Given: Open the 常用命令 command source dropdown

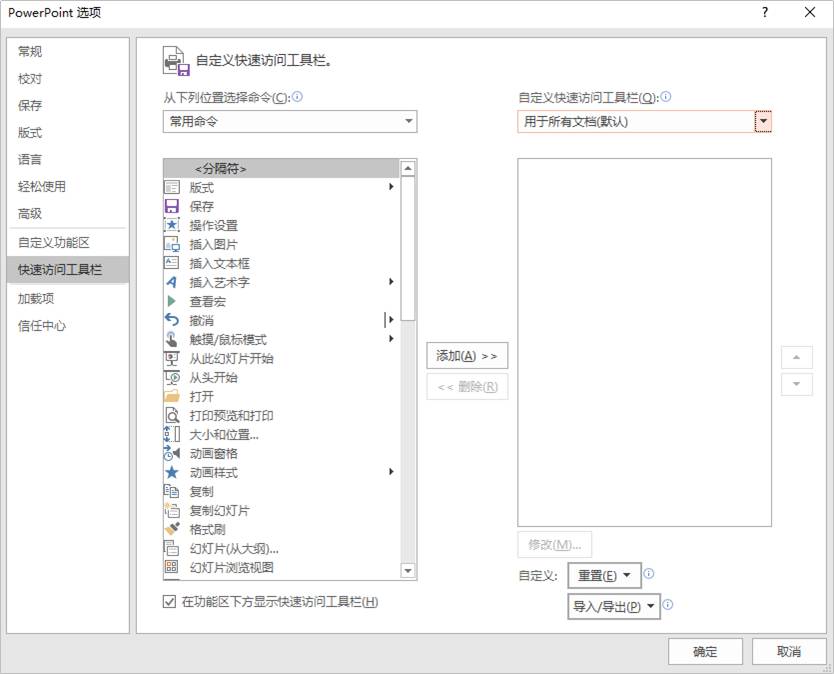Looking at the screenshot, I should coord(290,121).
